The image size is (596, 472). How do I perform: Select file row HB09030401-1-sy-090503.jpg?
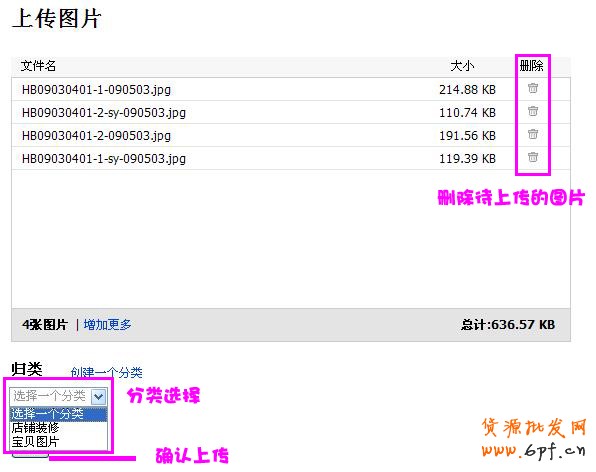[291, 158]
